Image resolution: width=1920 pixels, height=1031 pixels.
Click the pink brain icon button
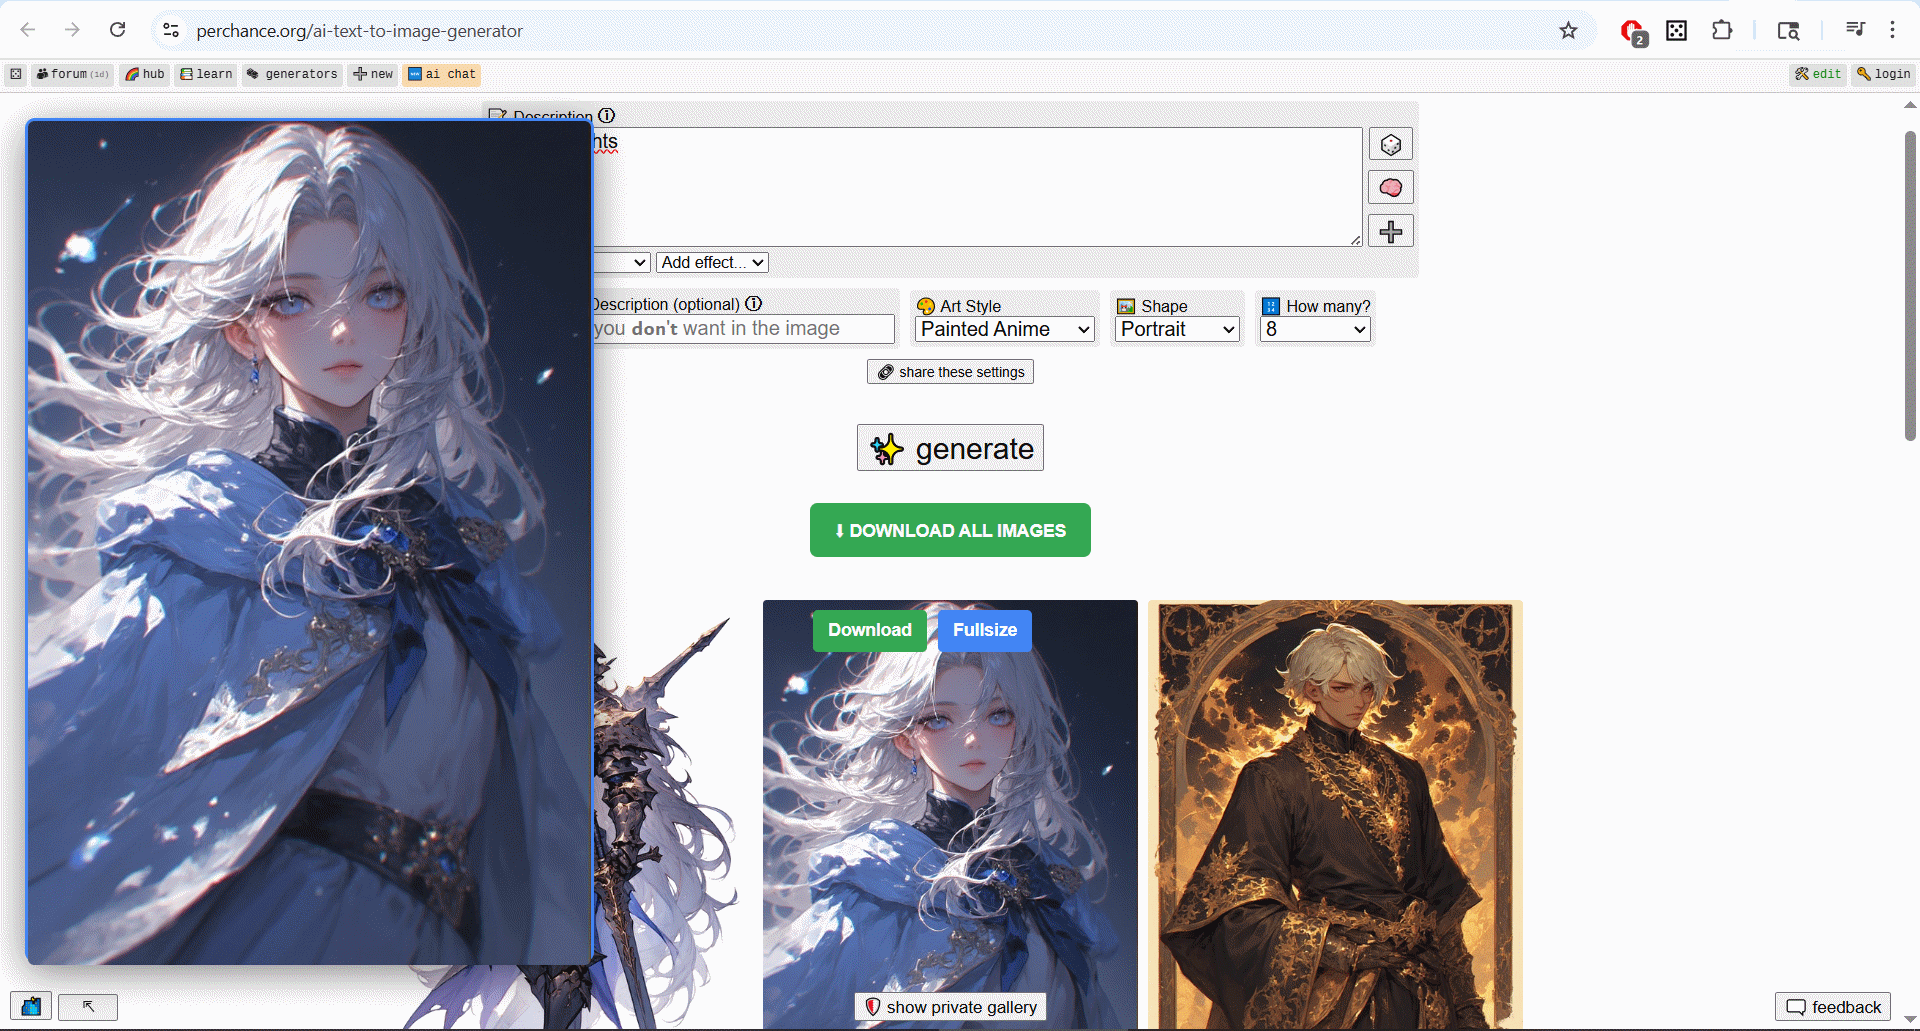coord(1390,188)
